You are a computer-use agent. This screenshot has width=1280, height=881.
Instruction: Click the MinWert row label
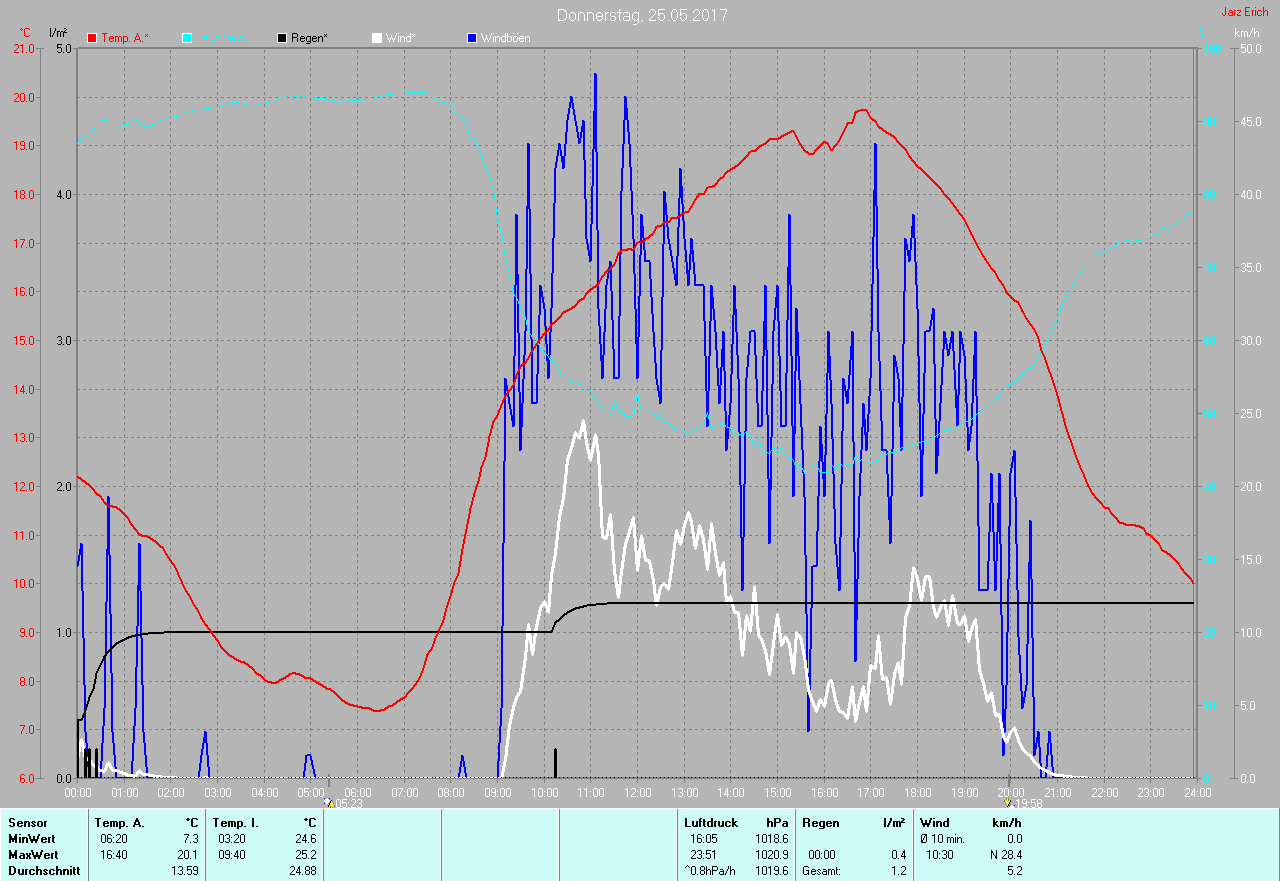click(31, 839)
